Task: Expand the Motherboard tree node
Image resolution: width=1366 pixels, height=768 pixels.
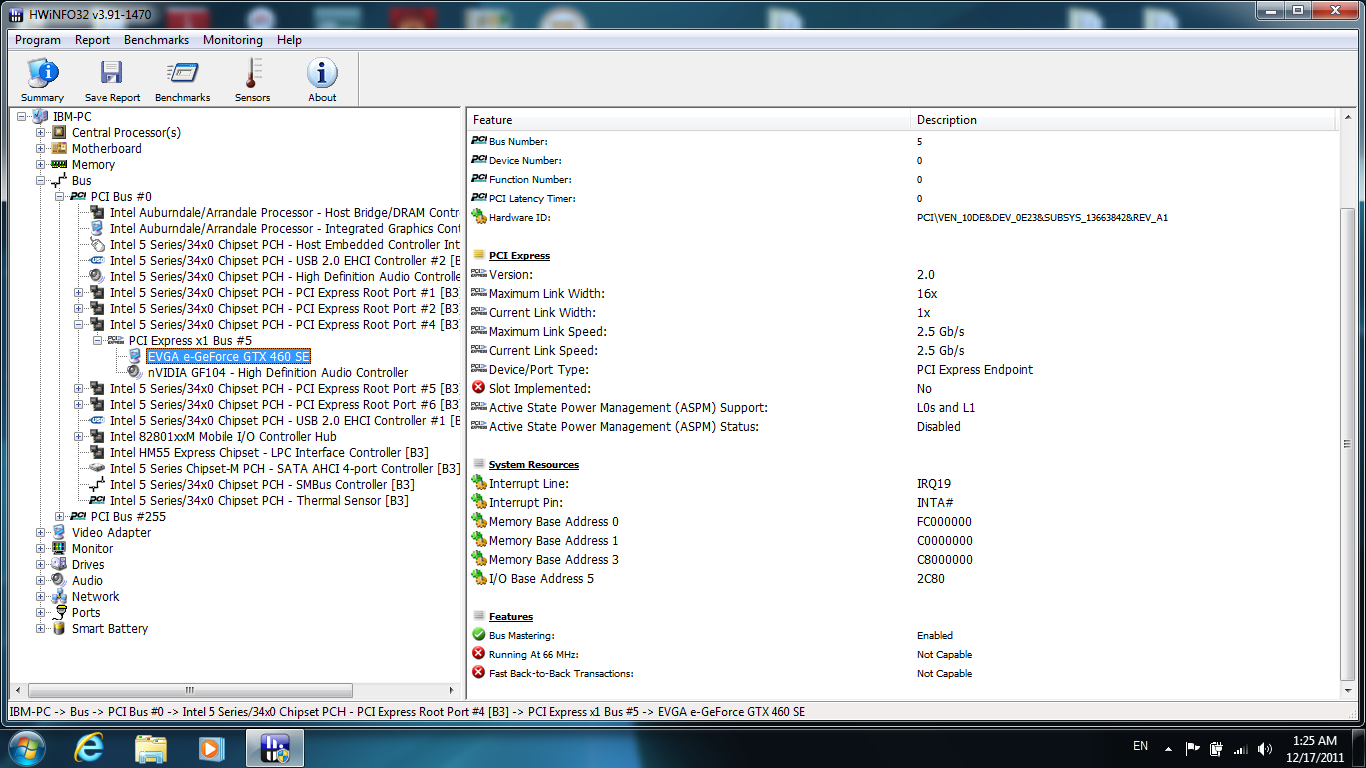Action: tap(41, 148)
